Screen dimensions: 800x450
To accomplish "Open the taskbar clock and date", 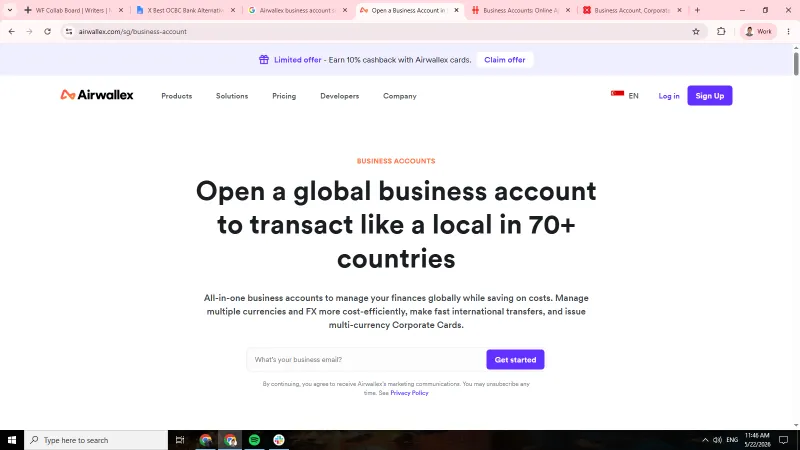I will coord(757,440).
